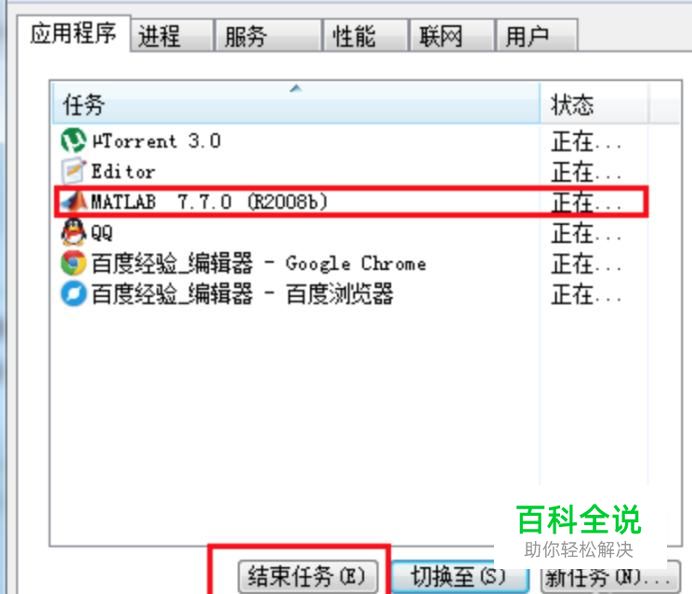Open the 服务 tab
This screenshot has width=692, height=594.
click(267, 35)
